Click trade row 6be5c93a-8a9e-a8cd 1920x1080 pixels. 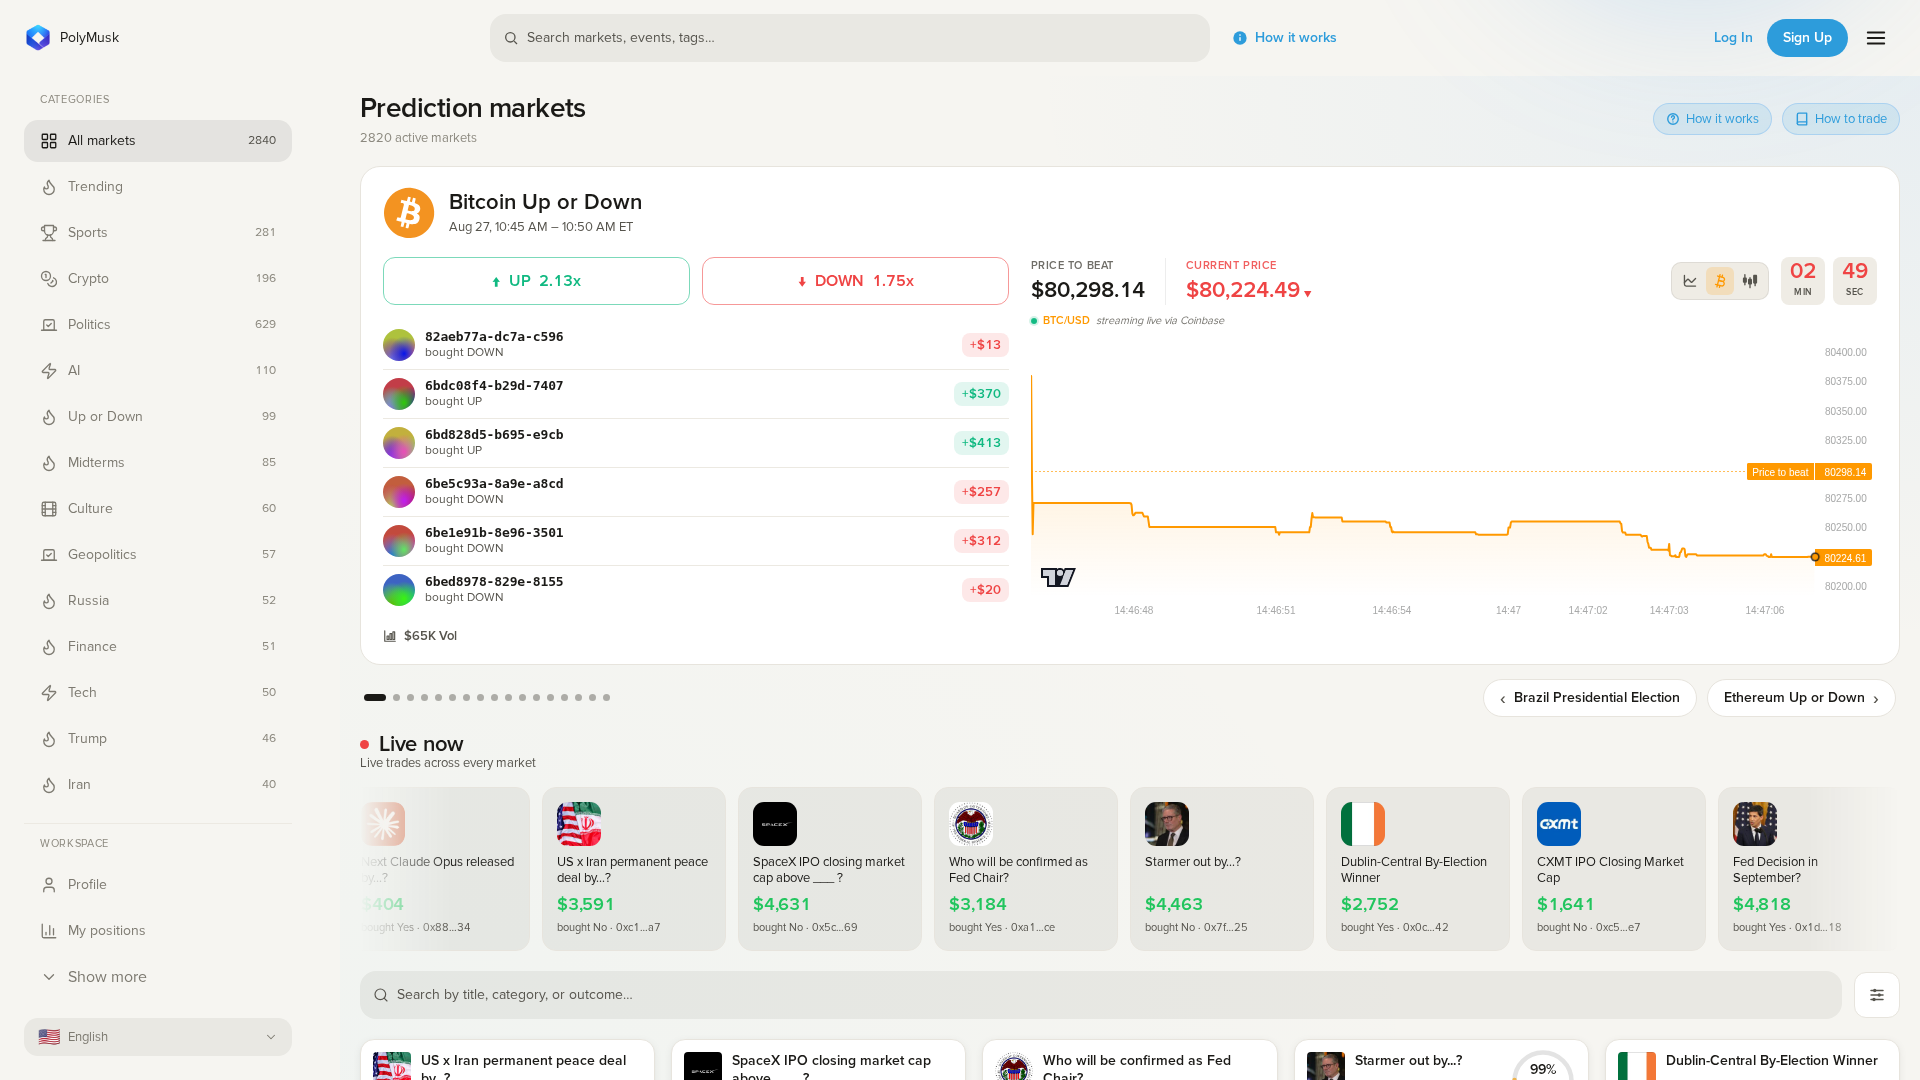(x=696, y=492)
